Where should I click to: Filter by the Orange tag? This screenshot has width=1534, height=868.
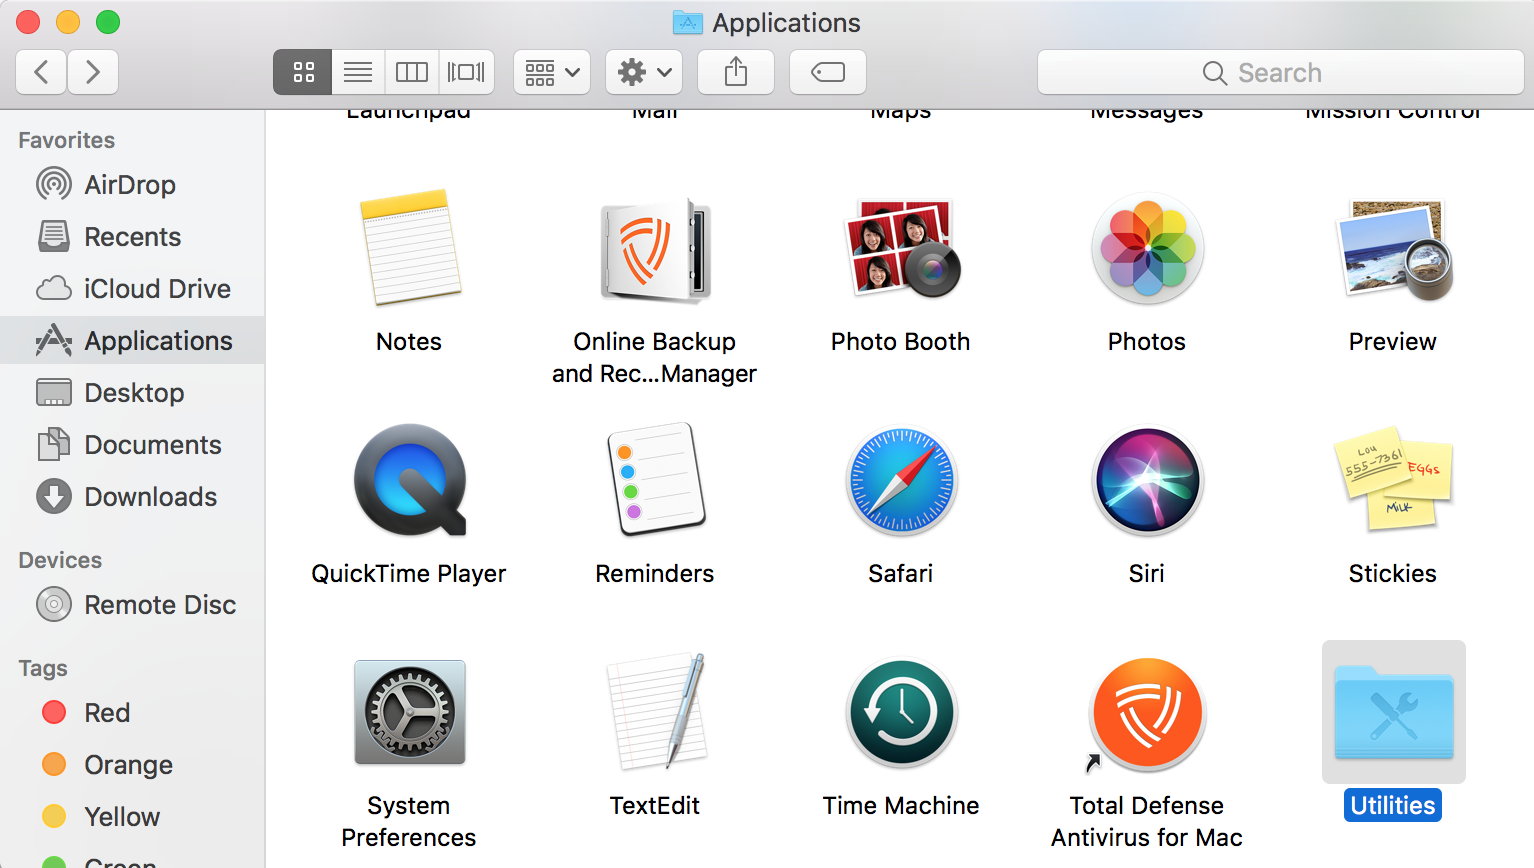point(132,765)
